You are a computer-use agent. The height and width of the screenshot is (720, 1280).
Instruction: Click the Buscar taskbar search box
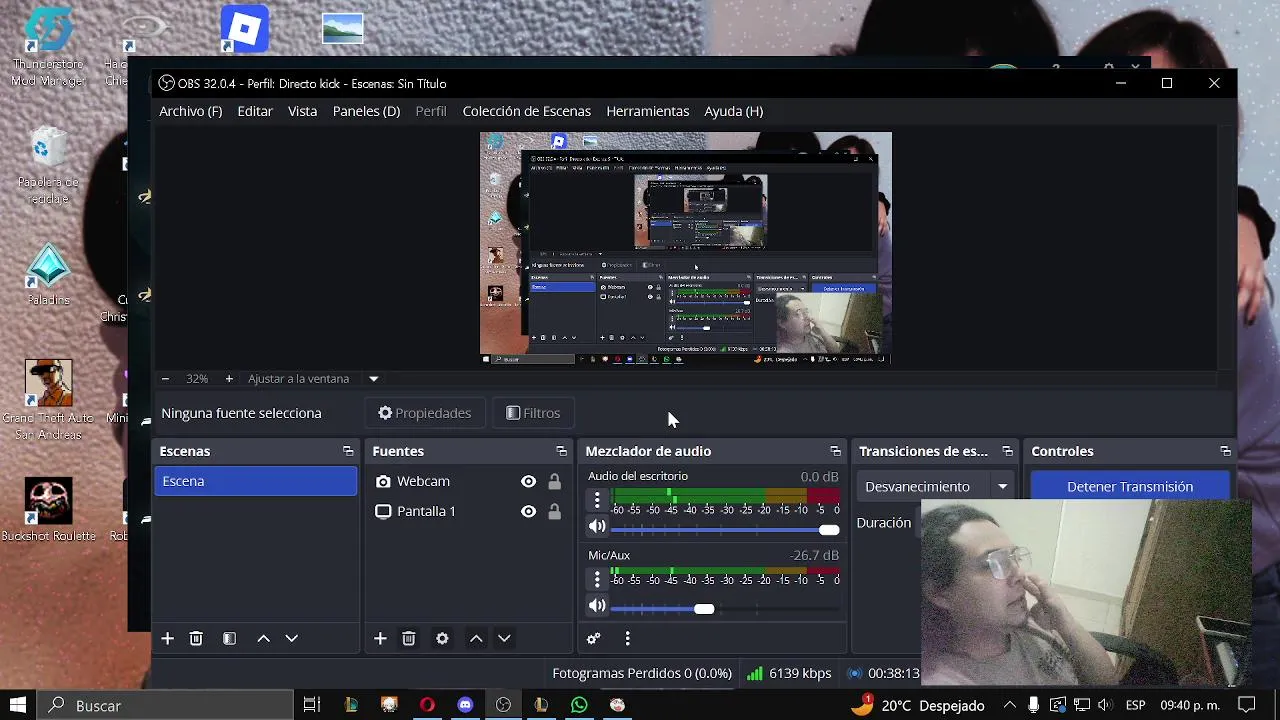165,705
